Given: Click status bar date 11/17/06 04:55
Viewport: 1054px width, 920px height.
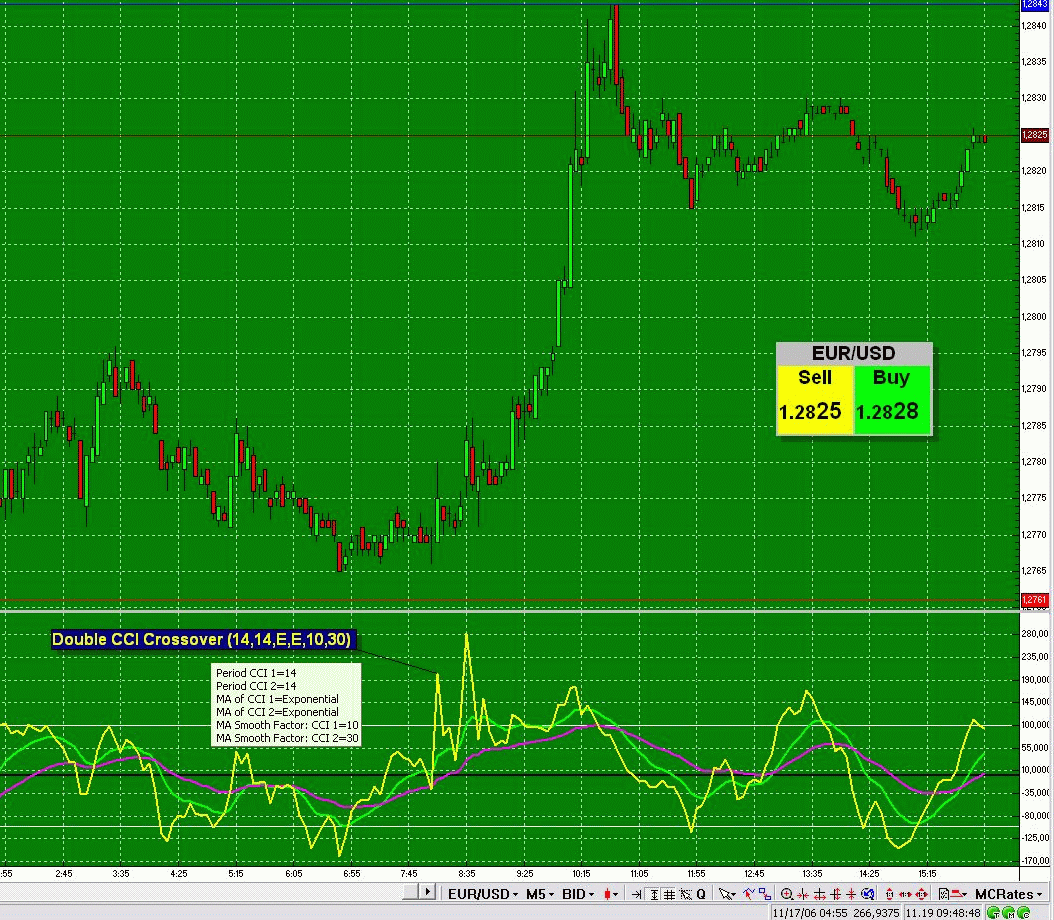Looking at the screenshot, I should (x=812, y=913).
